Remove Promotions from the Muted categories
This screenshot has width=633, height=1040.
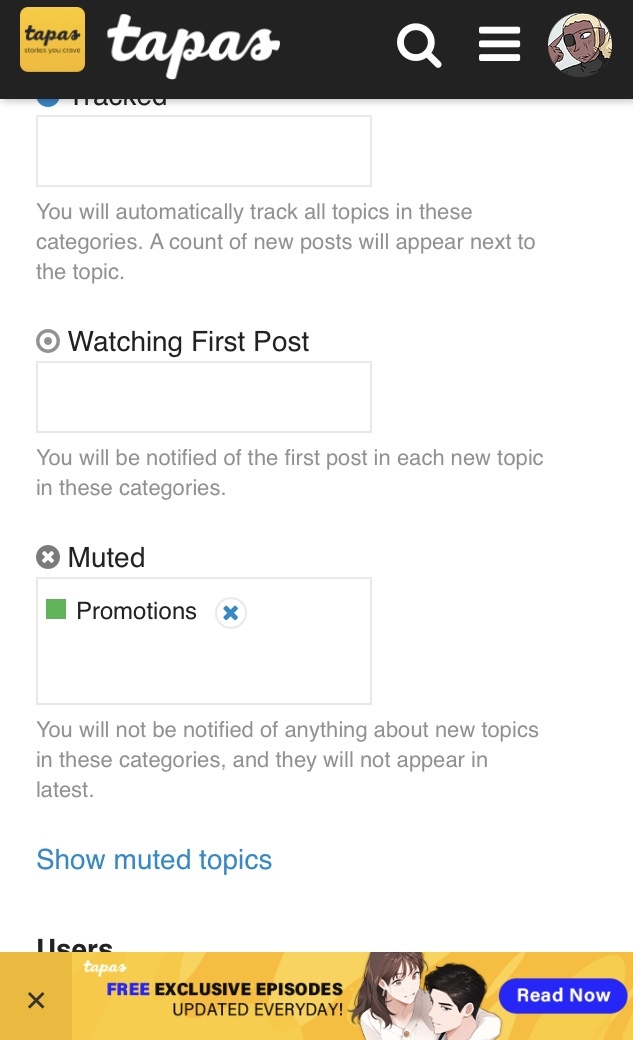coord(231,613)
